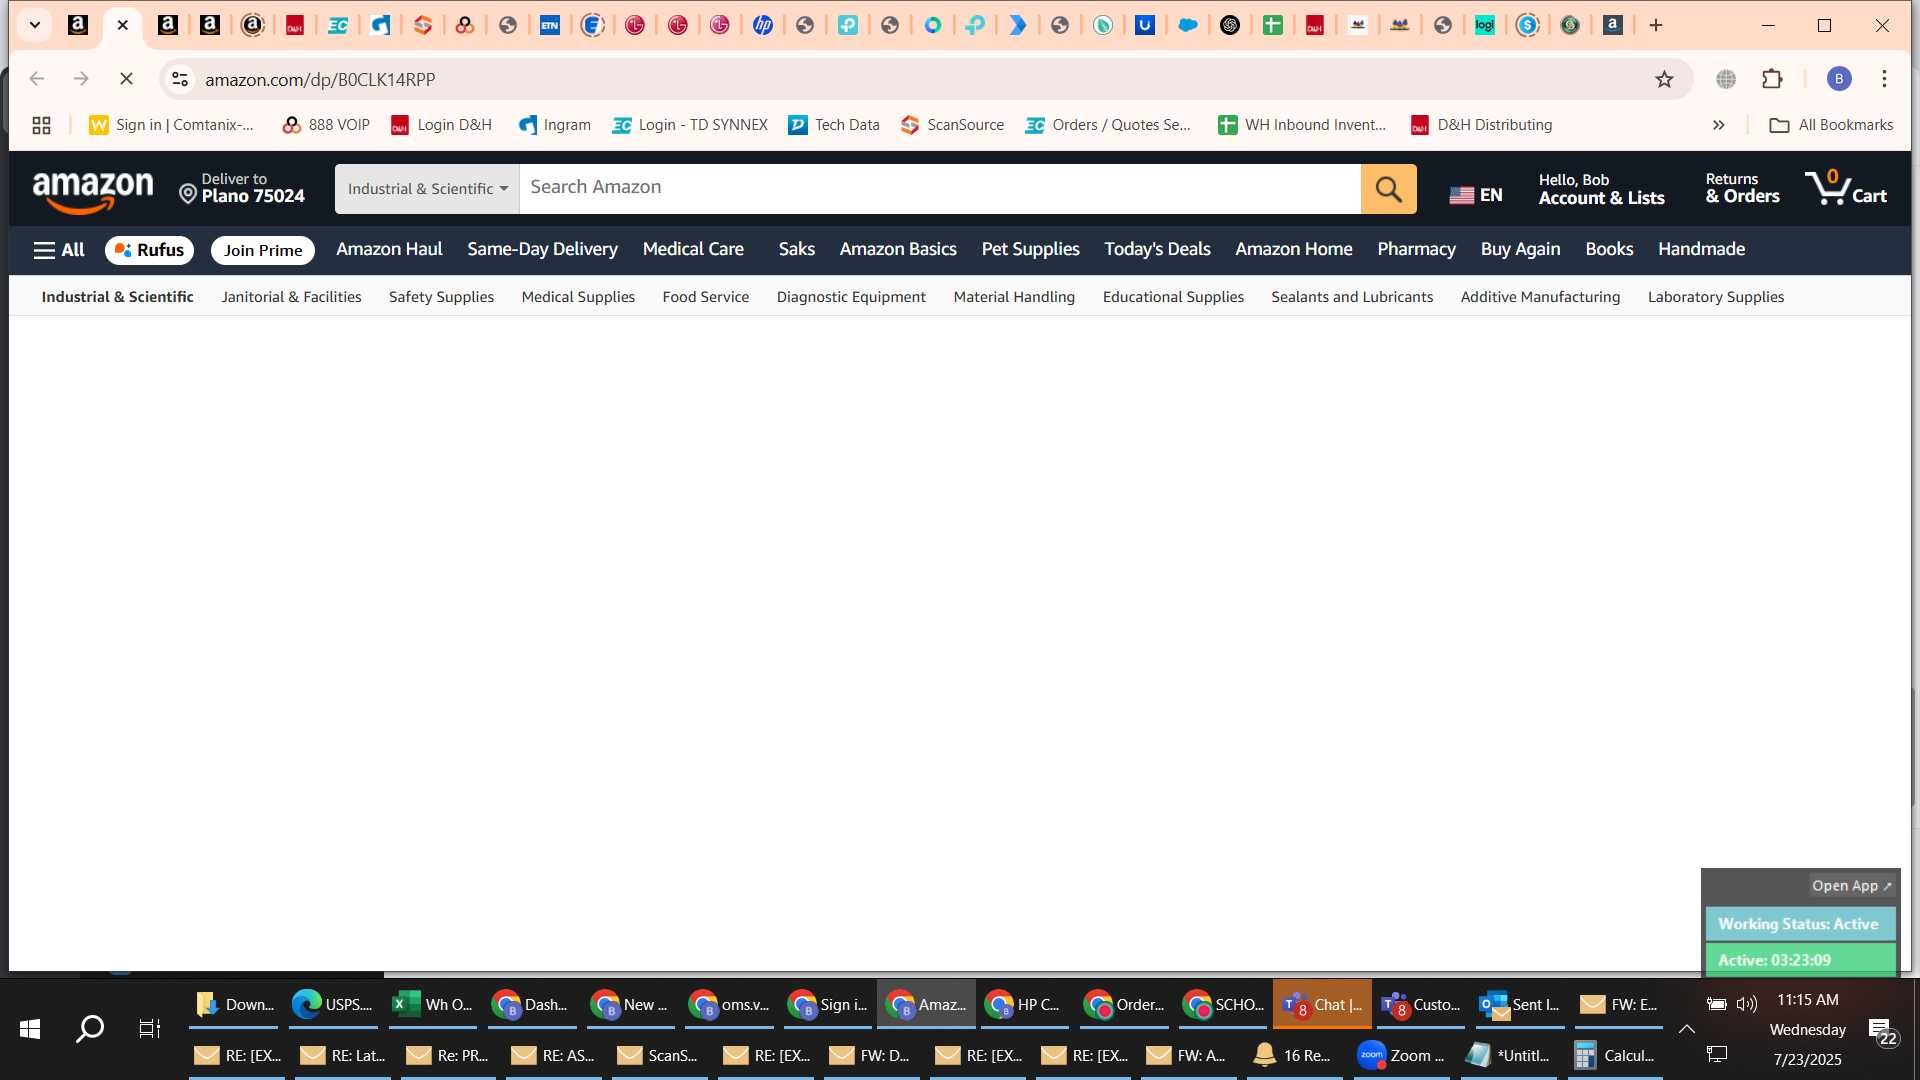Click the Amazon logo
This screenshot has width=1920, height=1080.
[93, 191]
